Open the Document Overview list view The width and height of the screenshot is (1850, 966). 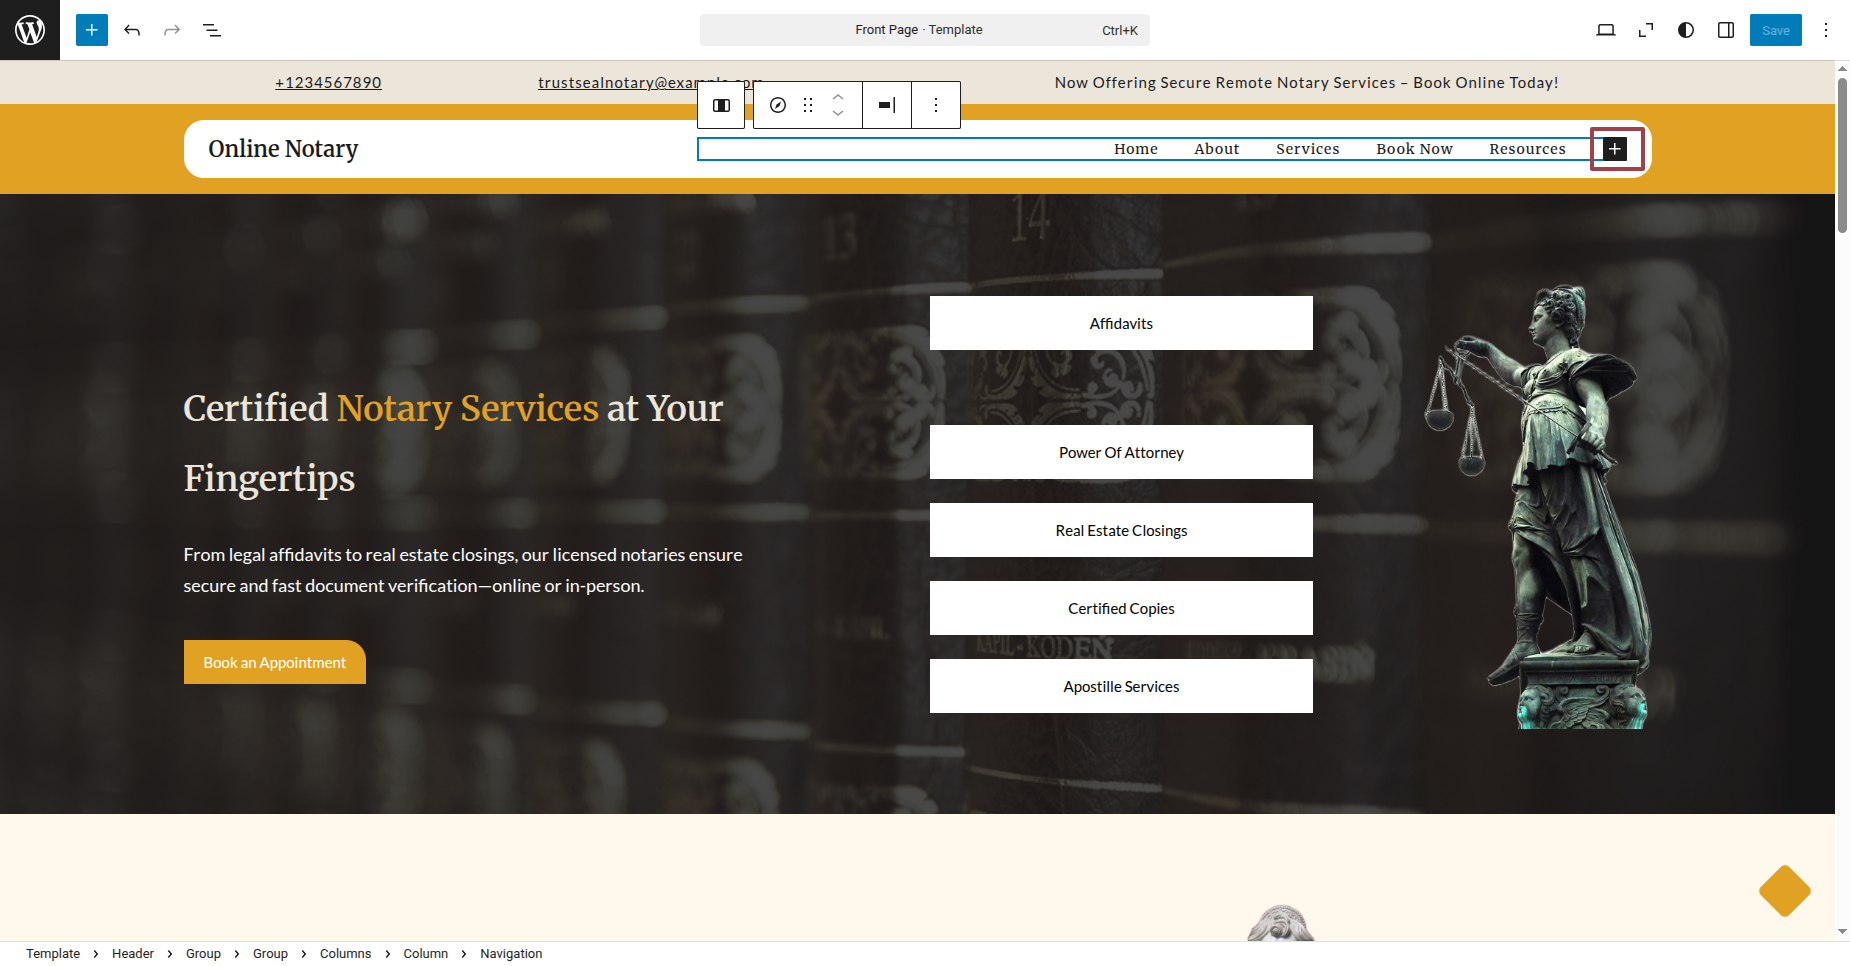[212, 30]
